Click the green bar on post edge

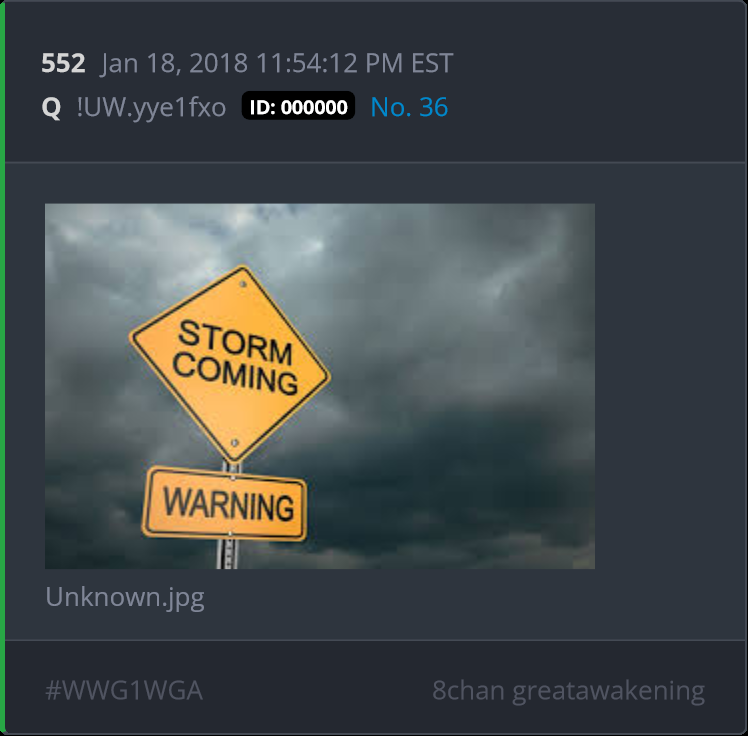pyautogui.click(x=2, y=368)
